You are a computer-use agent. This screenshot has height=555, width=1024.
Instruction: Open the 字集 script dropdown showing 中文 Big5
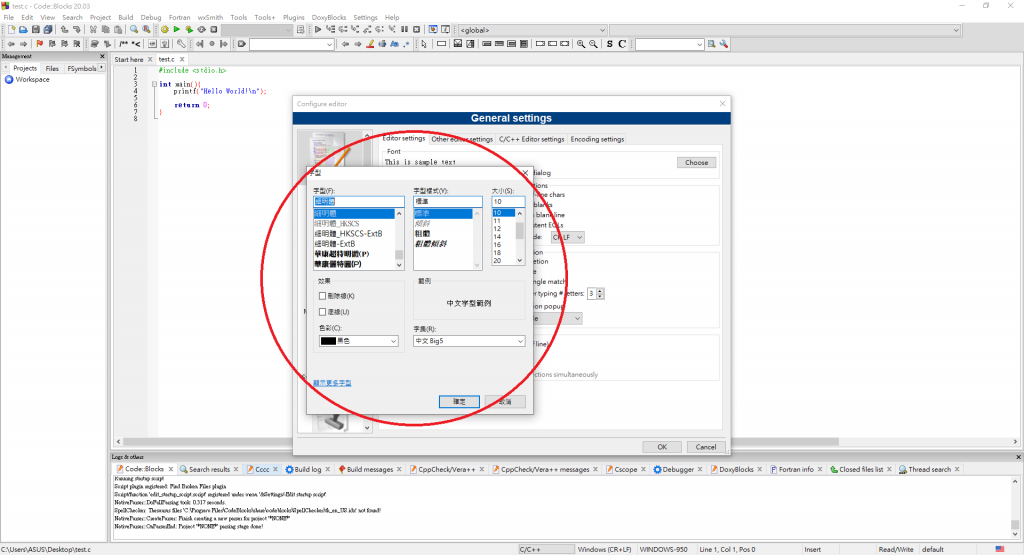pos(469,341)
